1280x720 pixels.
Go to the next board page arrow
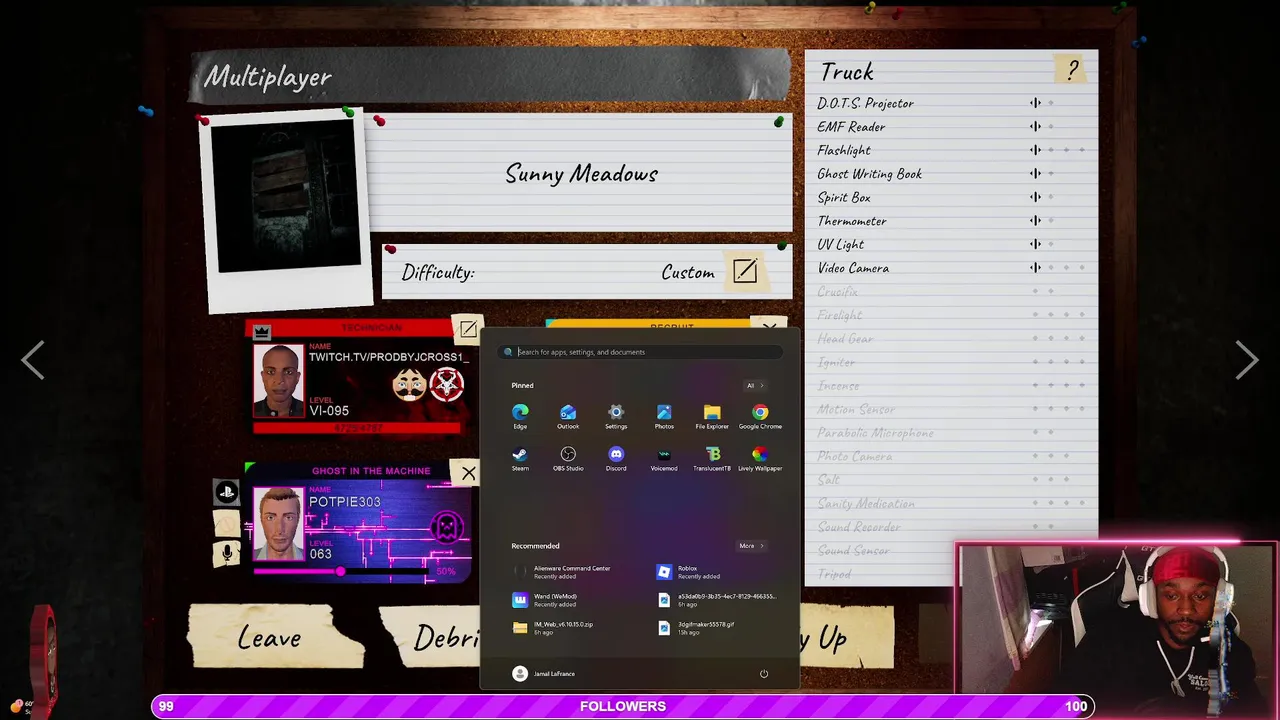point(1246,360)
